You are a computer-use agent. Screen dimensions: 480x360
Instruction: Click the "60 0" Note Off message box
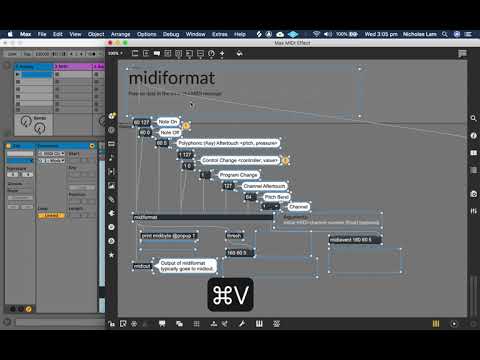pos(145,133)
